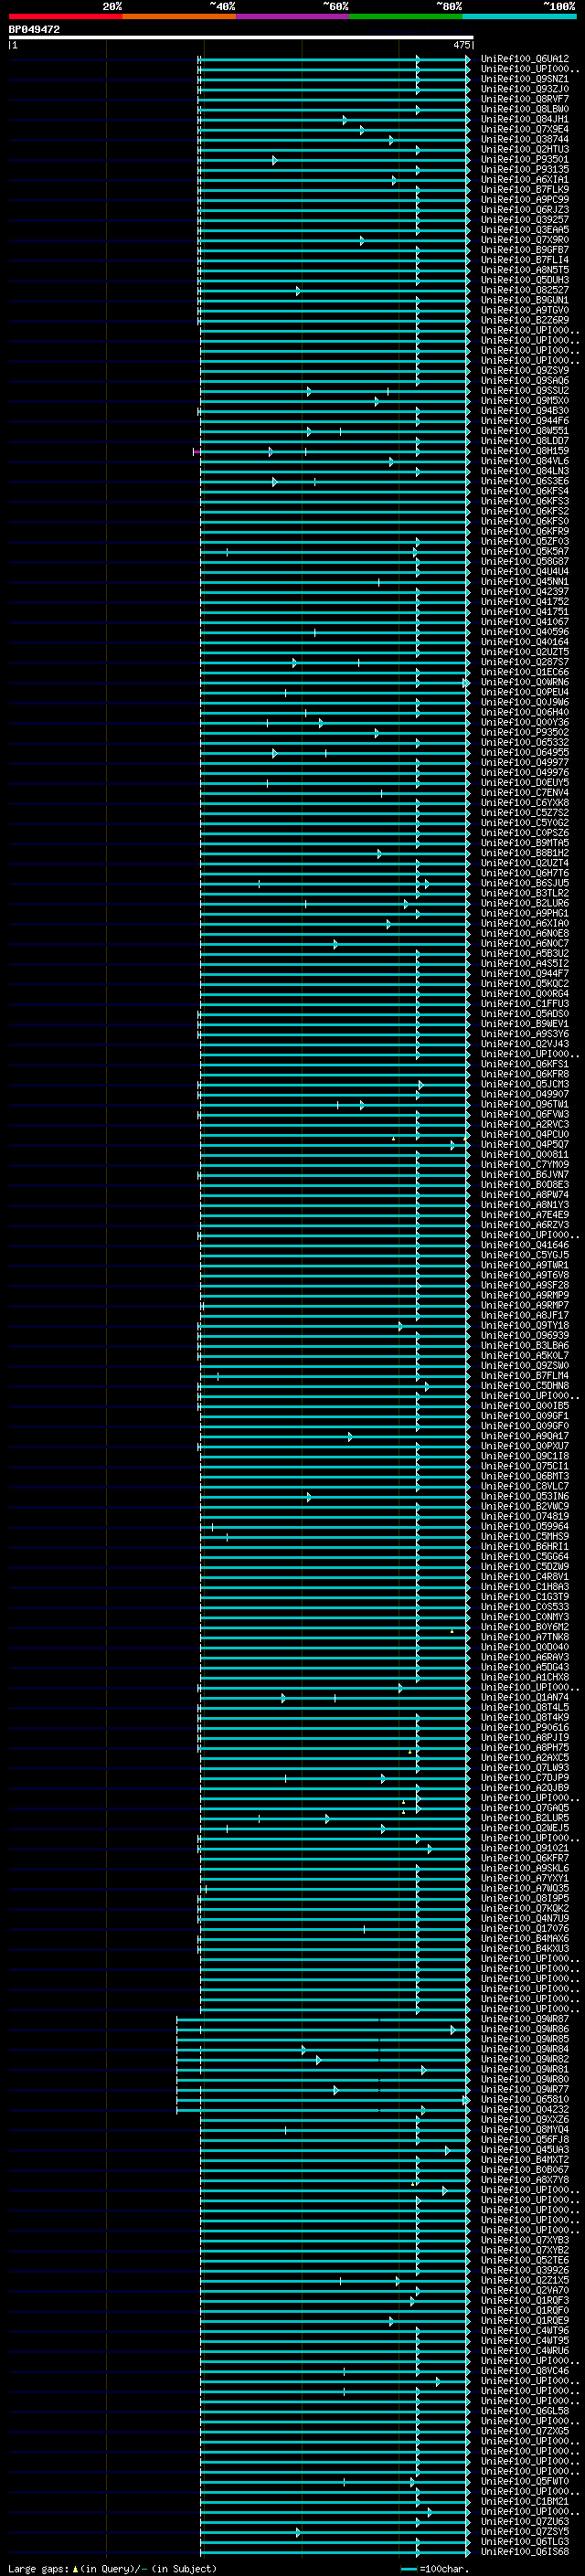Image resolution: width=585 pixels, height=2576 pixels.
Task: Click the orange ~40% identity legend segment
Action: [x=179, y=16]
